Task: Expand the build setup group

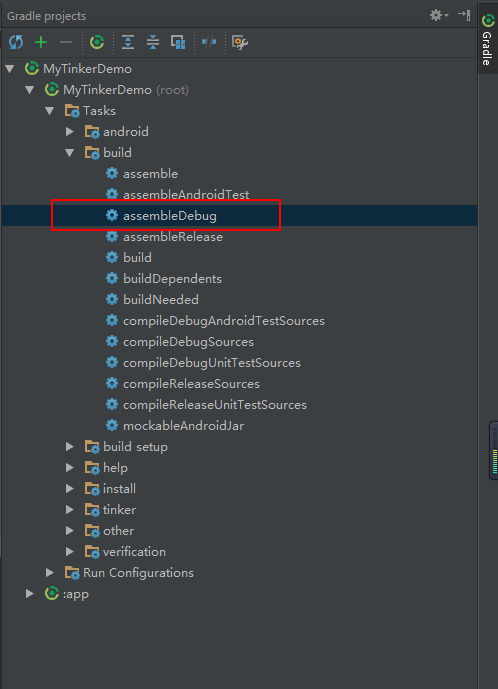Action: (x=69, y=447)
